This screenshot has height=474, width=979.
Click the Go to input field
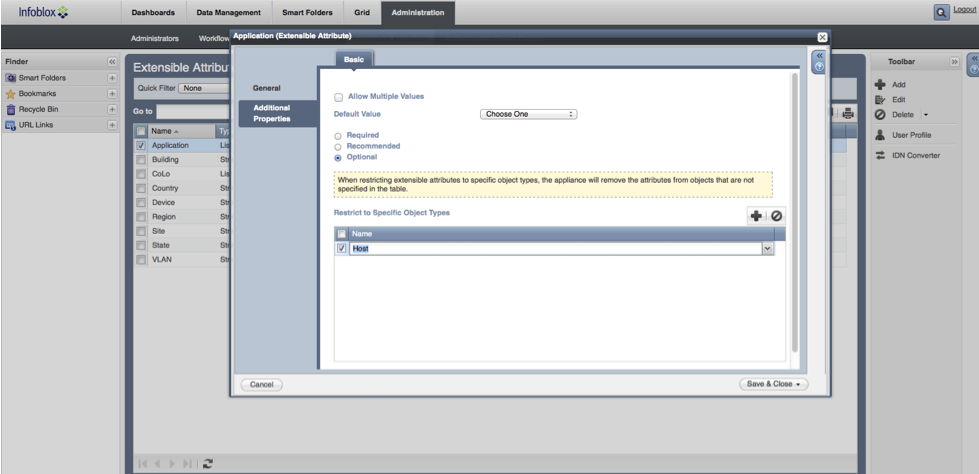click(194, 111)
